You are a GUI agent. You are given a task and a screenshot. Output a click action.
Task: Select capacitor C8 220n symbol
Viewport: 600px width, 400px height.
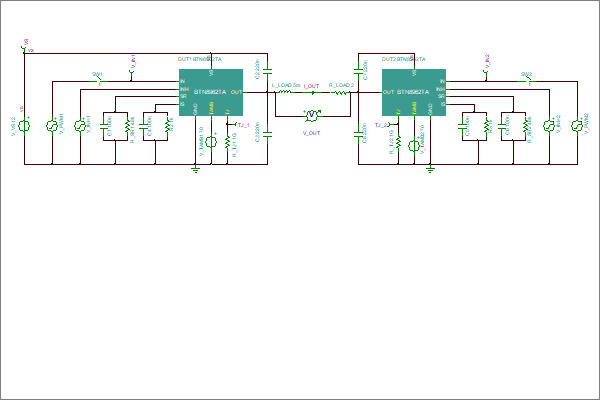pyautogui.click(x=358, y=135)
